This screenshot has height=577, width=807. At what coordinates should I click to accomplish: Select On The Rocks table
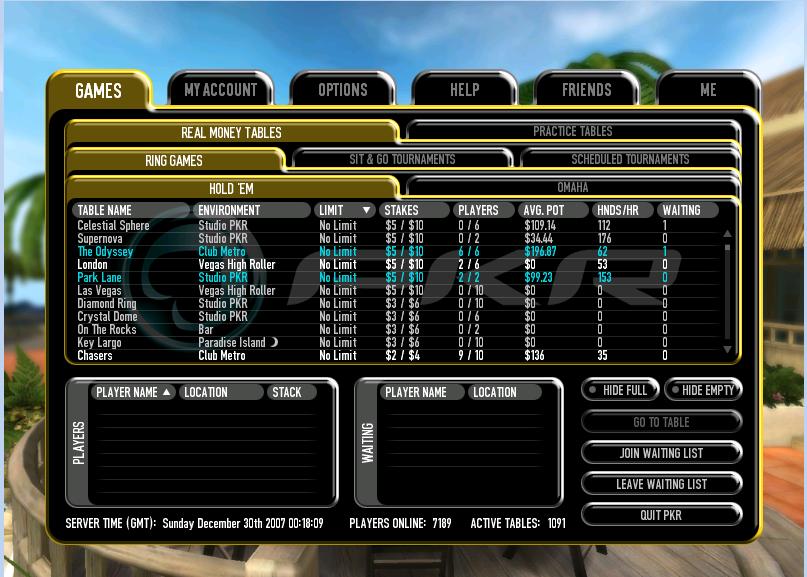pyautogui.click(x=396, y=329)
